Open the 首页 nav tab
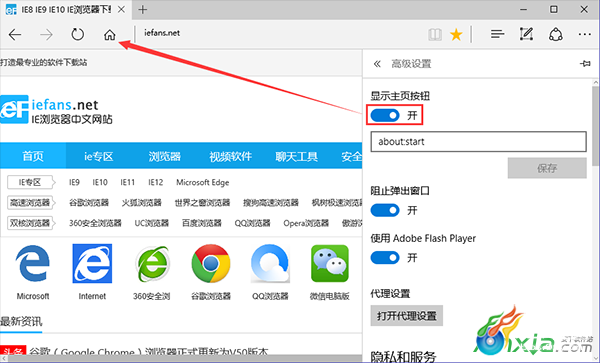 click(33, 156)
